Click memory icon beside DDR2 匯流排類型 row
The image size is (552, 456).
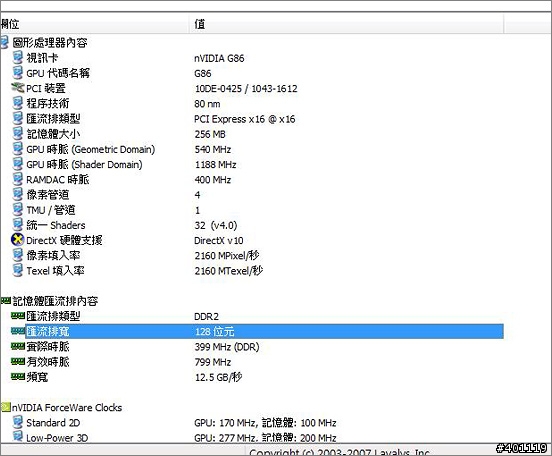point(18,316)
